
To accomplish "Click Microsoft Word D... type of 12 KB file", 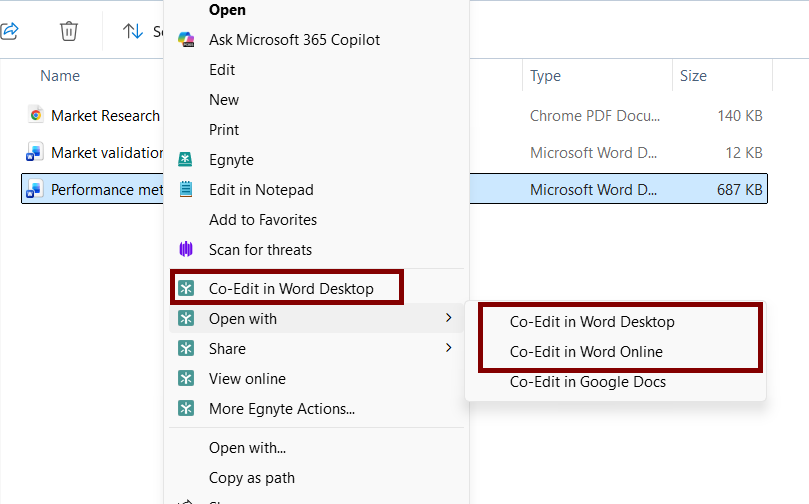I will click(x=593, y=153).
